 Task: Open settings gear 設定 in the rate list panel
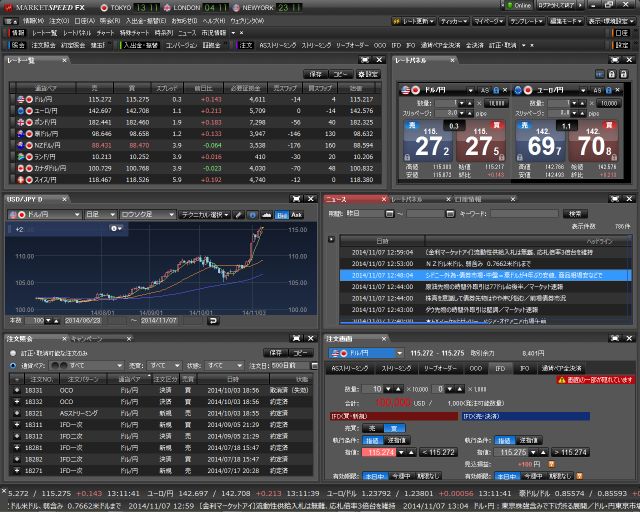pyautogui.click(x=368, y=74)
